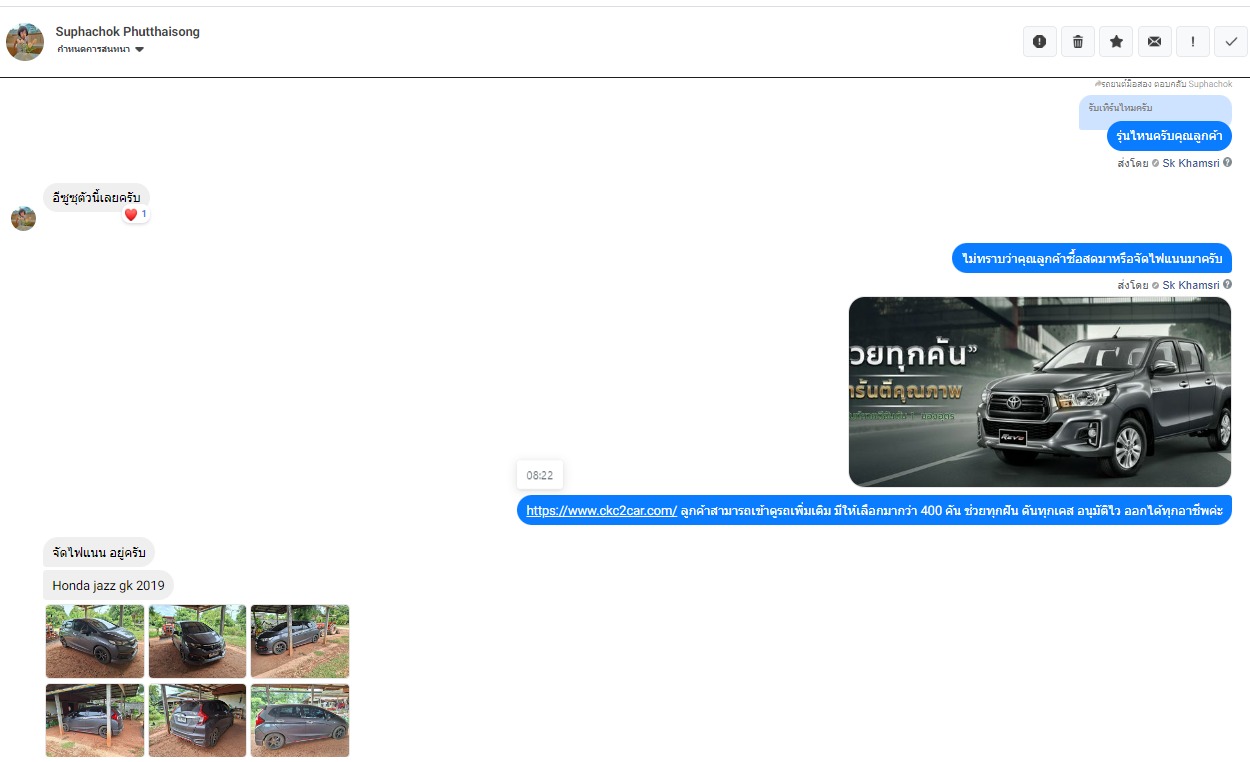Viewport: 1250px width, 762px height.
Task: Expand the conversation assignment dropdown under name
Action: (x=101, y=49)
